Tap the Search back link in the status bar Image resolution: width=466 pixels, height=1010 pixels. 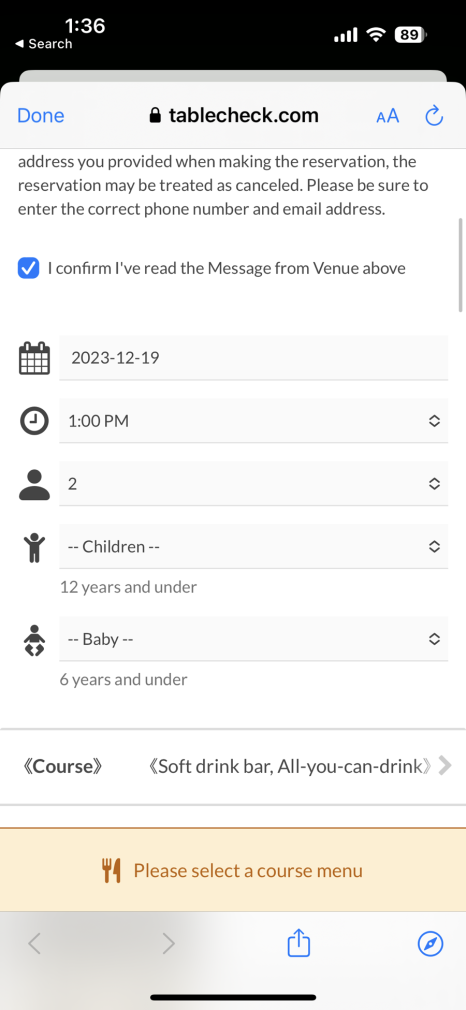pos(43,44)
